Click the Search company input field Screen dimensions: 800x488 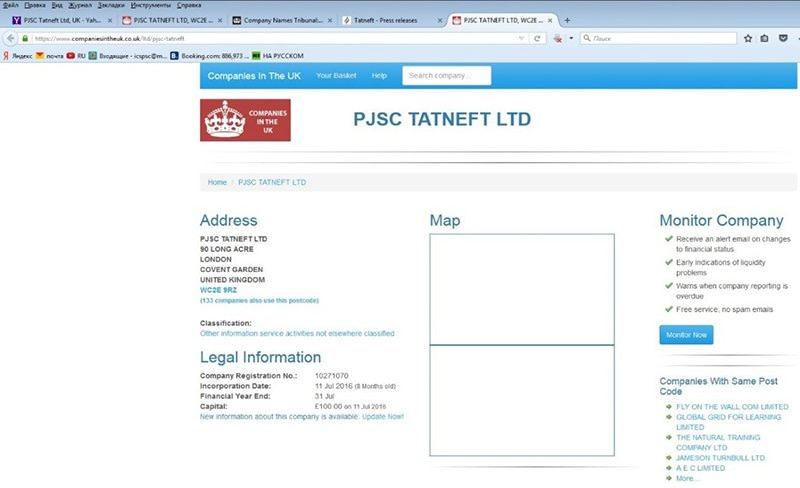[447, 76]
